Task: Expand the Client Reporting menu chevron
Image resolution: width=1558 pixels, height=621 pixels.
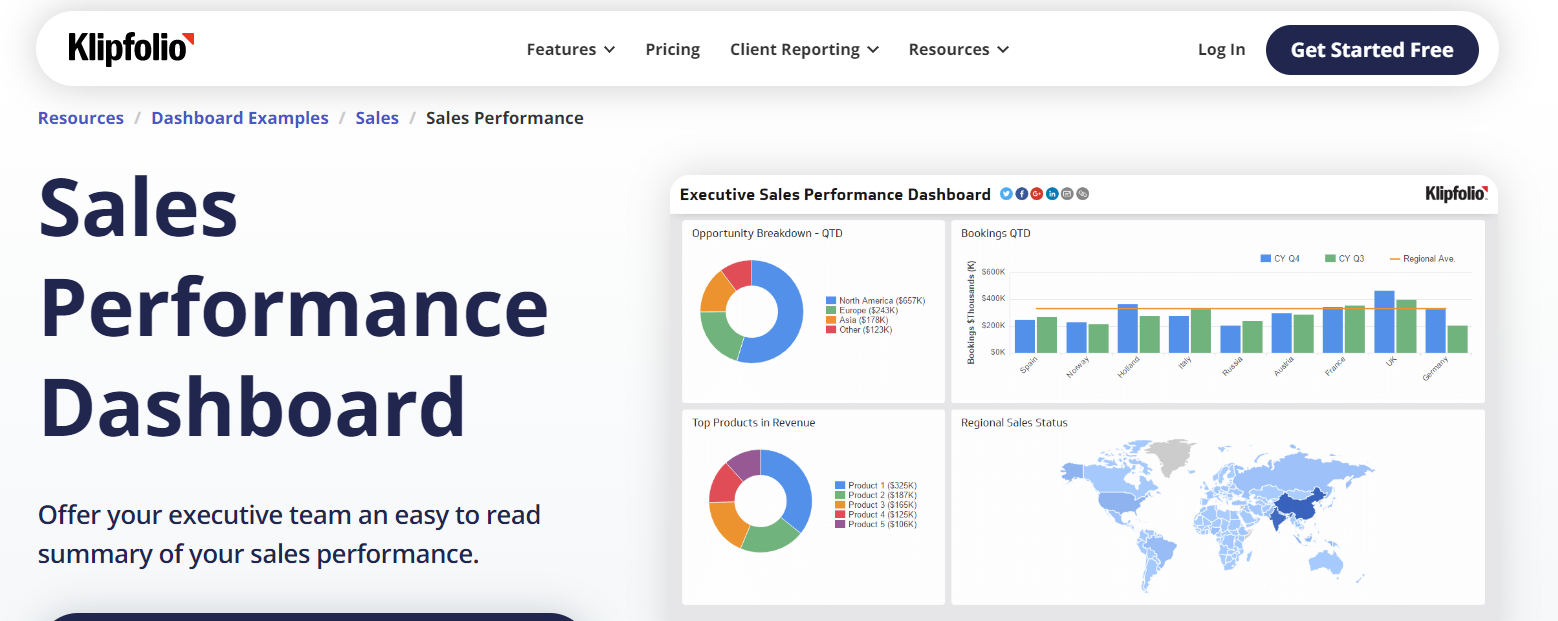Action: (873, 50)
